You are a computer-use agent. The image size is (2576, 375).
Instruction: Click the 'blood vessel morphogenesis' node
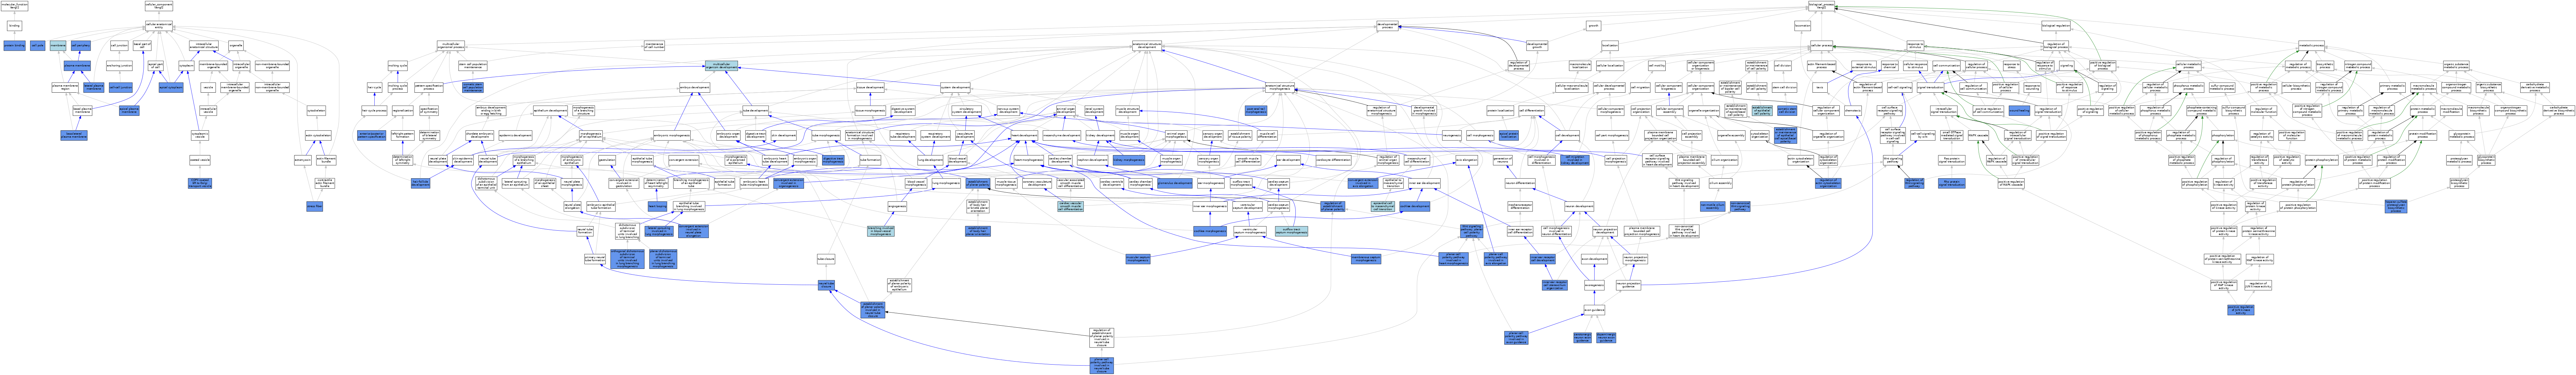916,183
